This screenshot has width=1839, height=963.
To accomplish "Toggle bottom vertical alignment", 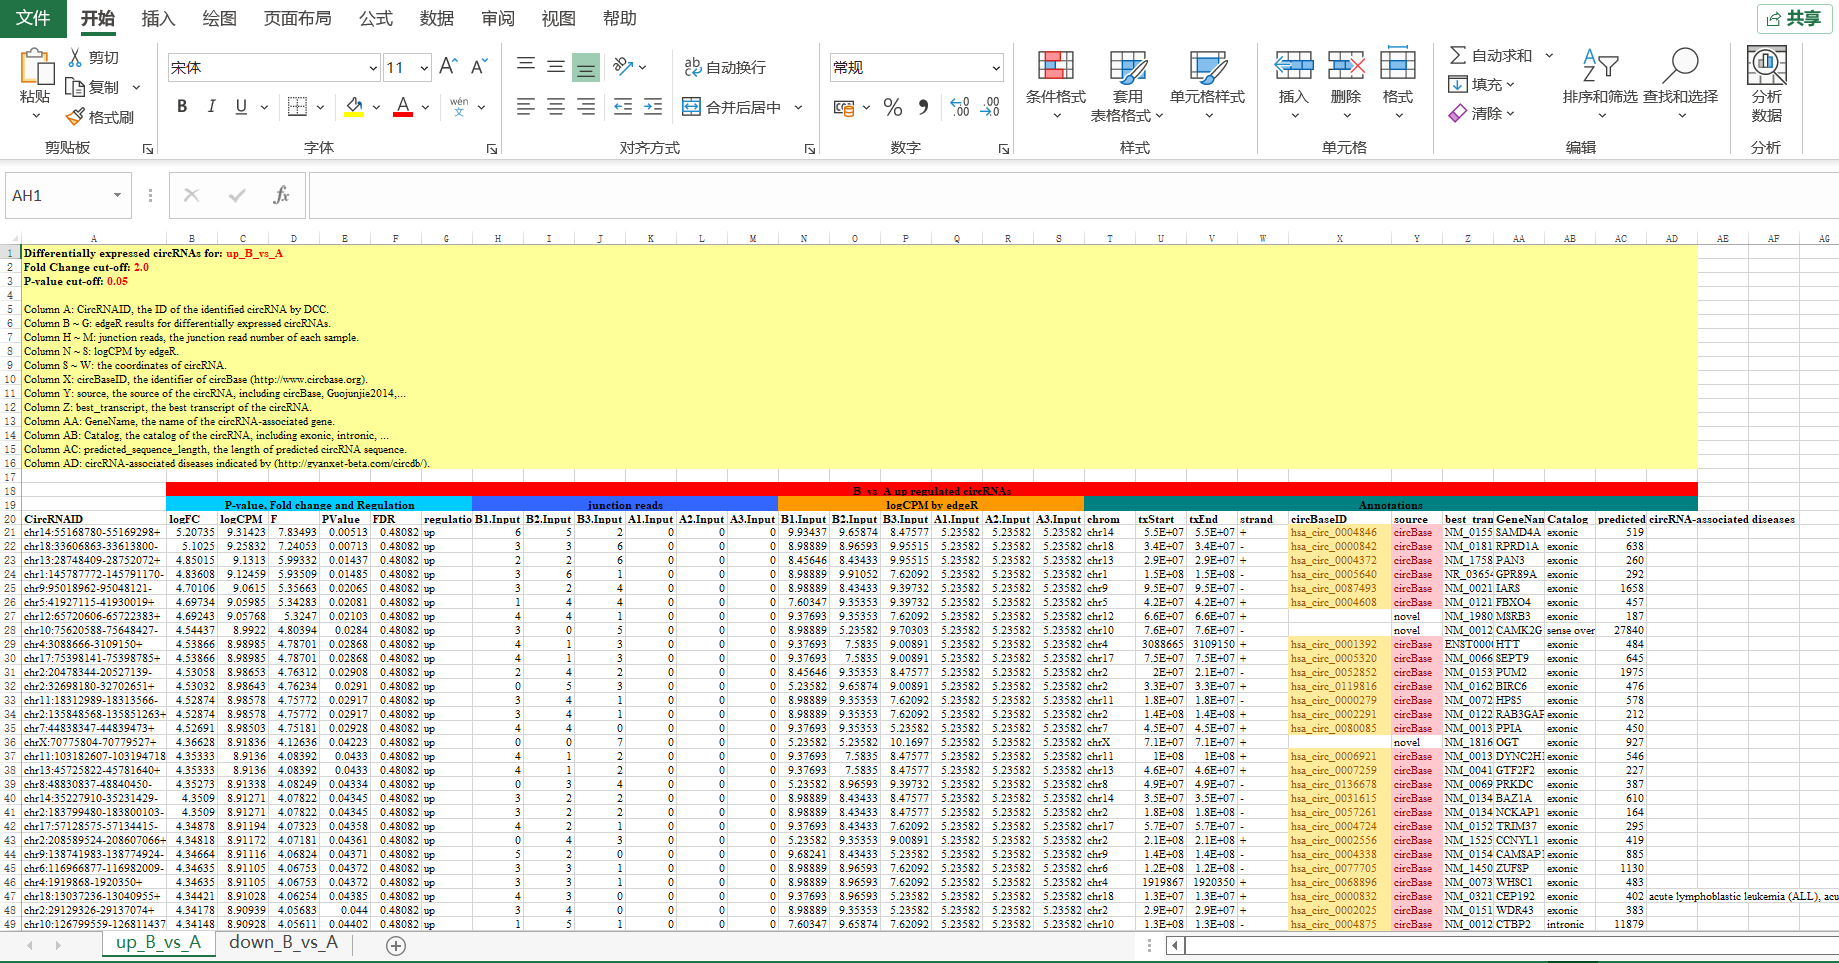I will [586, 66].
